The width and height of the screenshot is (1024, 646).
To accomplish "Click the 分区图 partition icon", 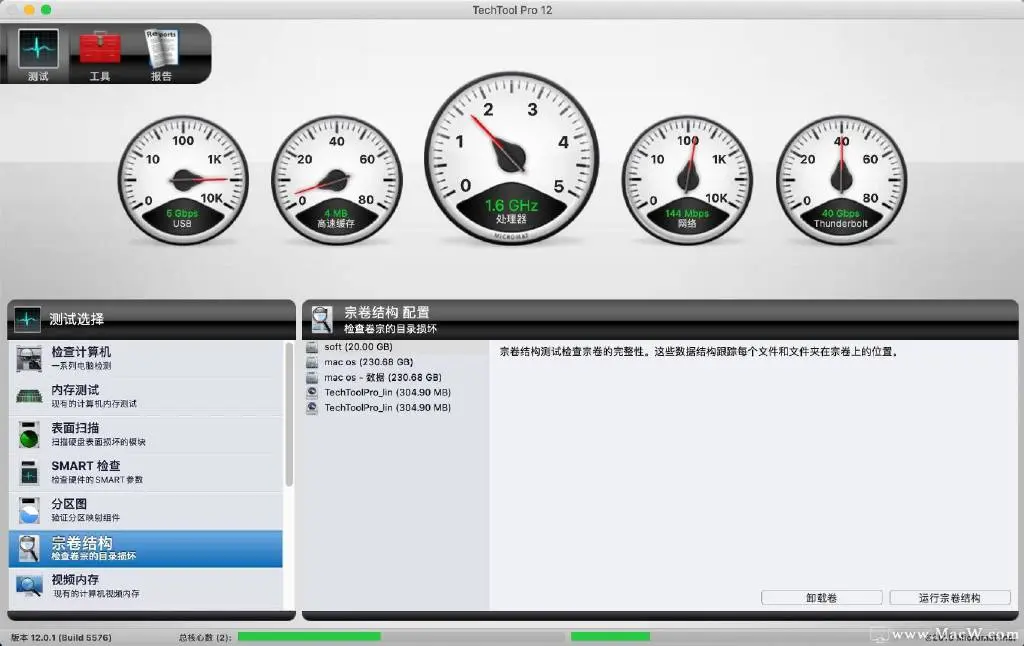I will pos(29,511).
